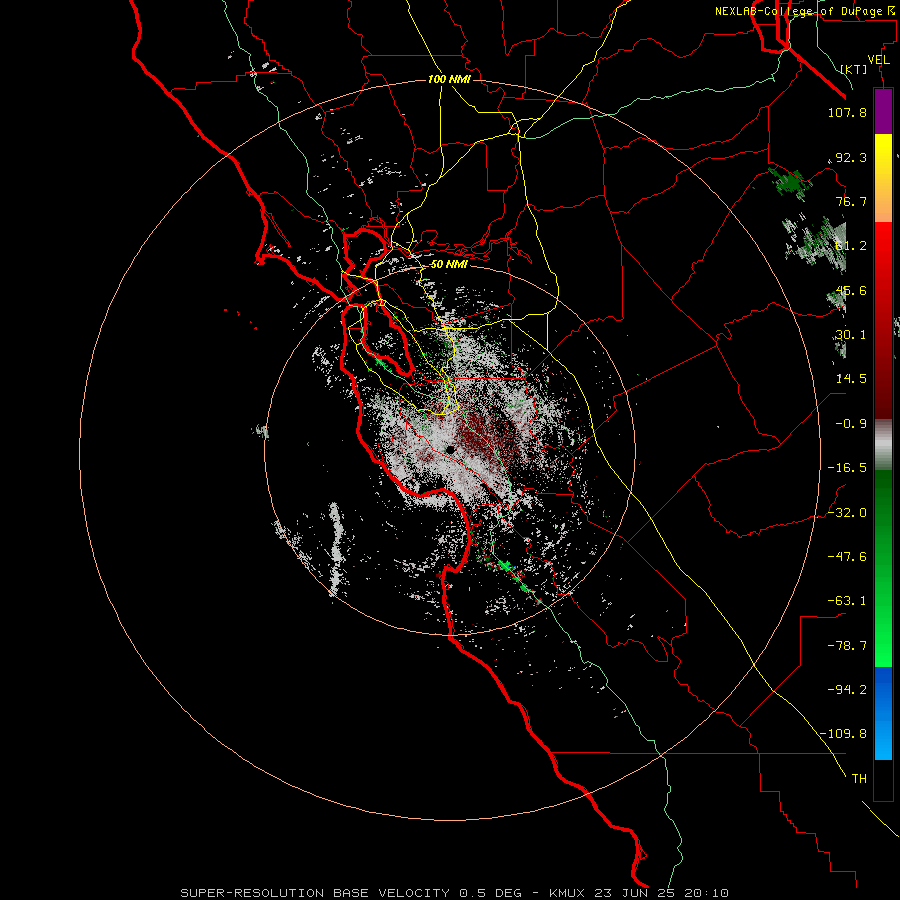900x900 pixels.
Task: Click the 92.3 legend value
Action: tap(851, 157)
